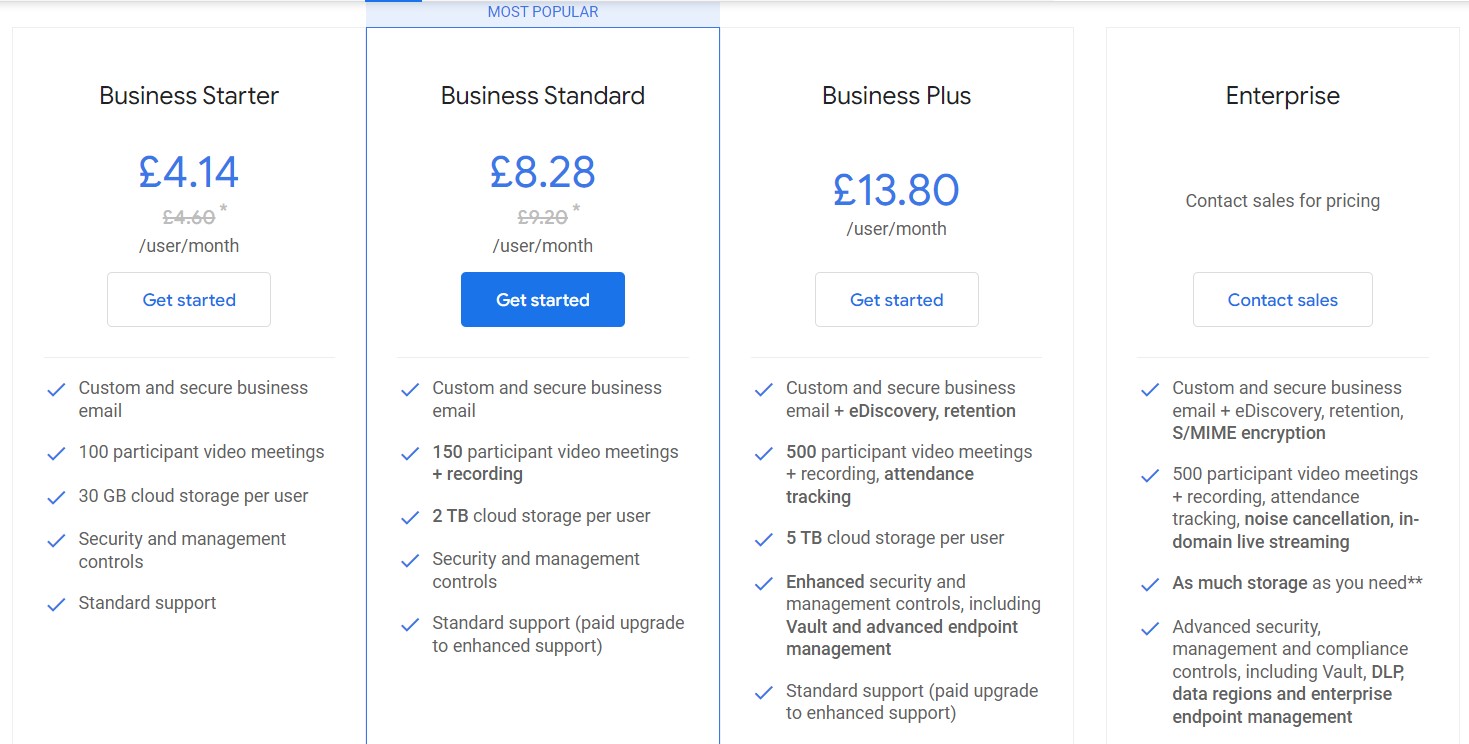Click checkmark next to Starter's Standard support
This screenshot has height=744, width=1469.
(56, 604)
